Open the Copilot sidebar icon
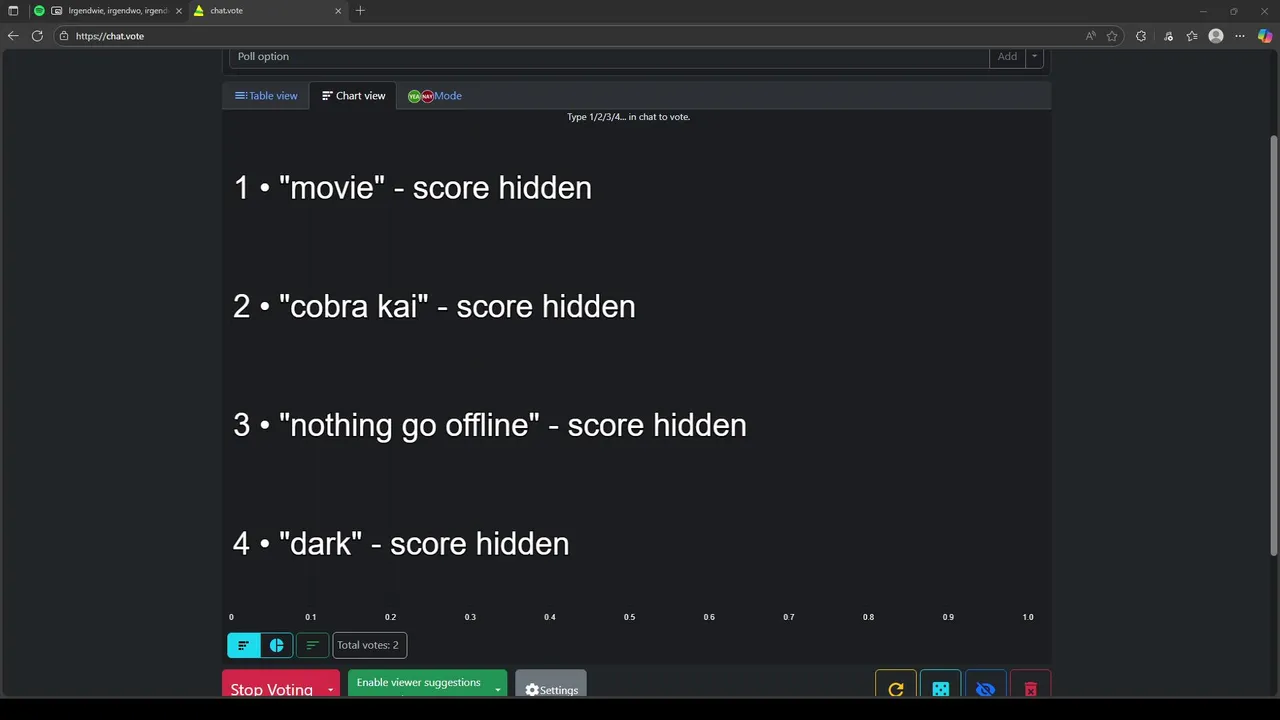1280x720 pixels. (x=1265, y=36)
